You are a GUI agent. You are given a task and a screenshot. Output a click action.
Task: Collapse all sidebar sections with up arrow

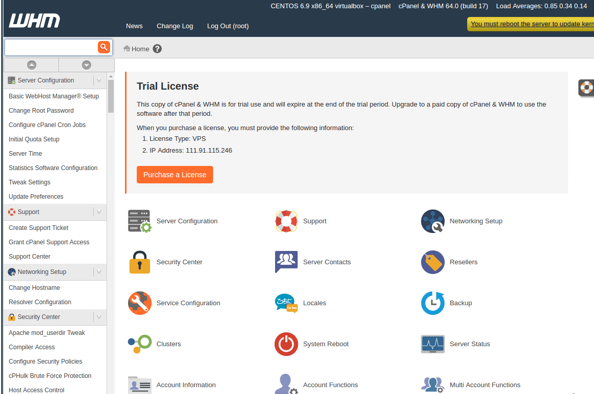32,65
